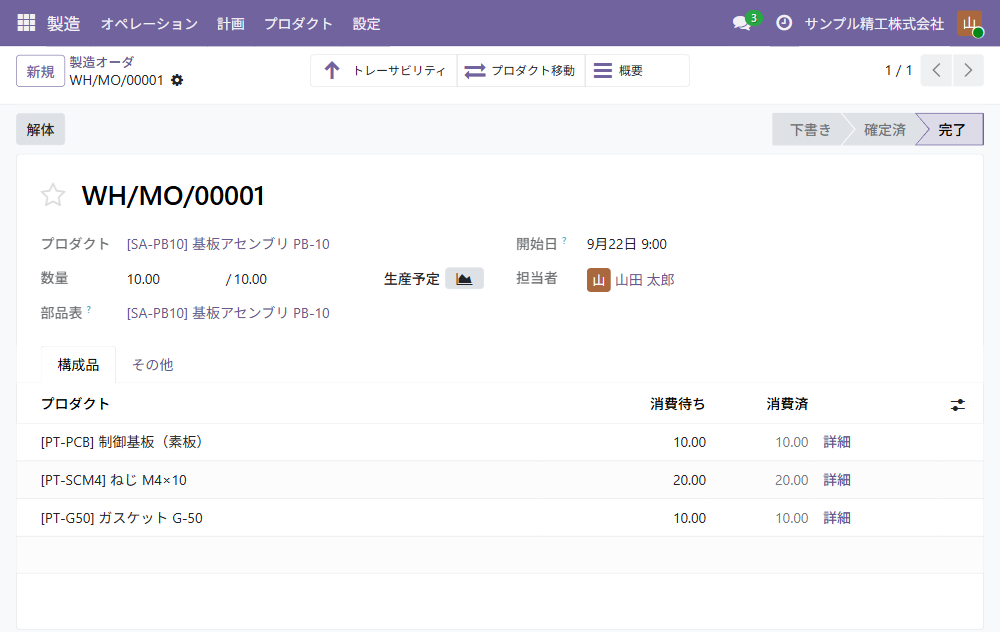Open the gear actions menu beside WH/MO/00001

click(x=177, y=80)
